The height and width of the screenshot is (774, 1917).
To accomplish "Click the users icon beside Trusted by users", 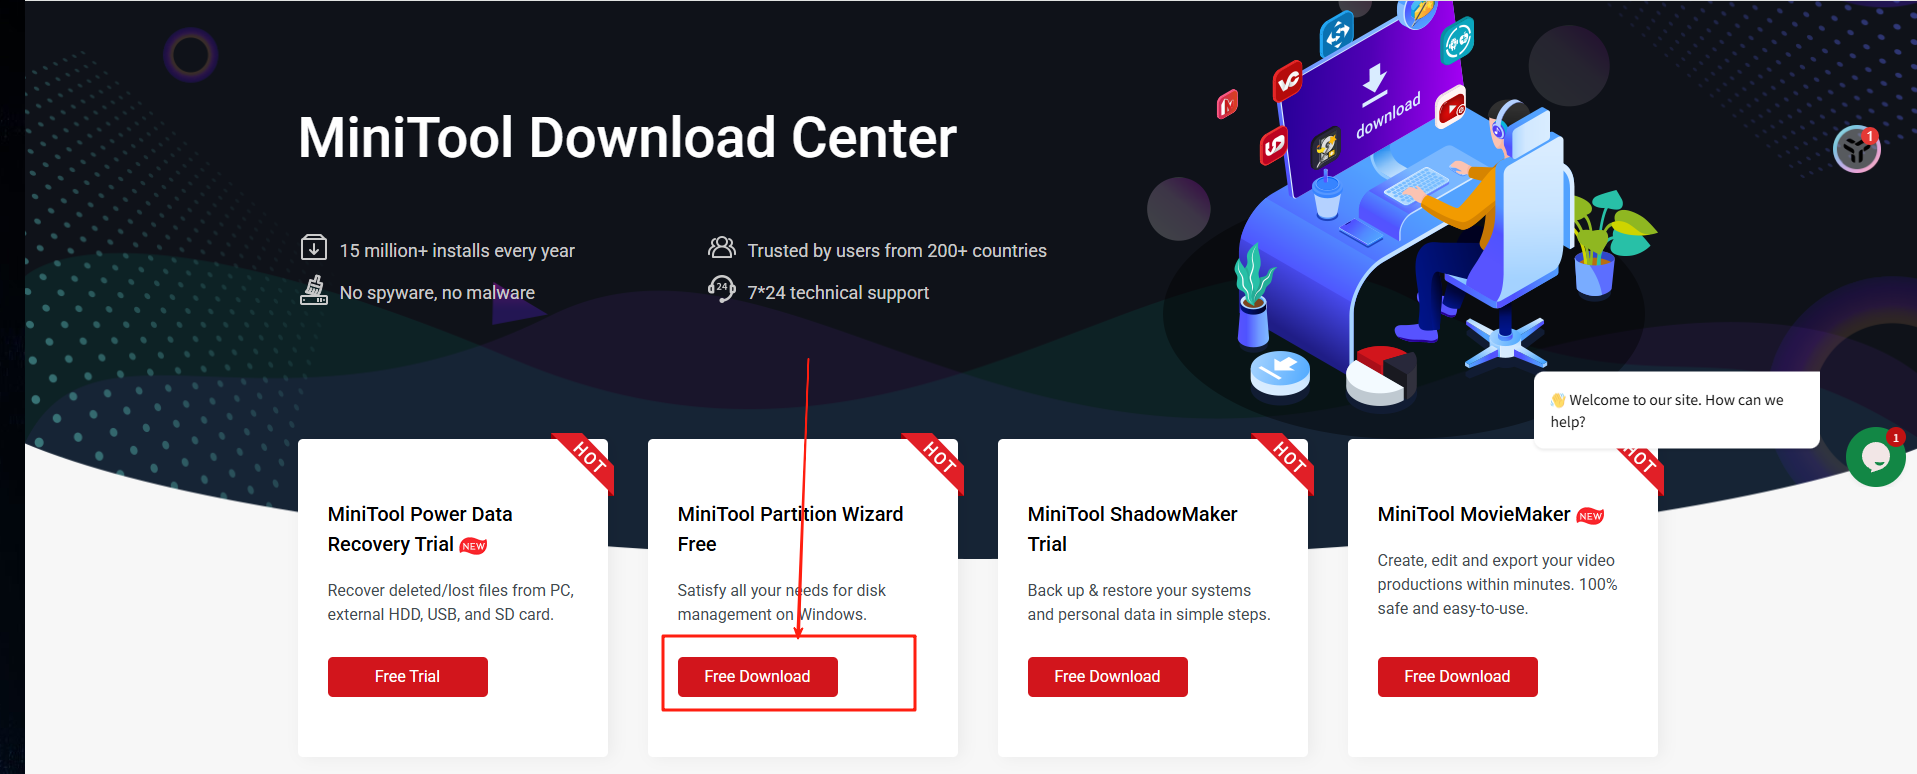I will click(721, 247).
